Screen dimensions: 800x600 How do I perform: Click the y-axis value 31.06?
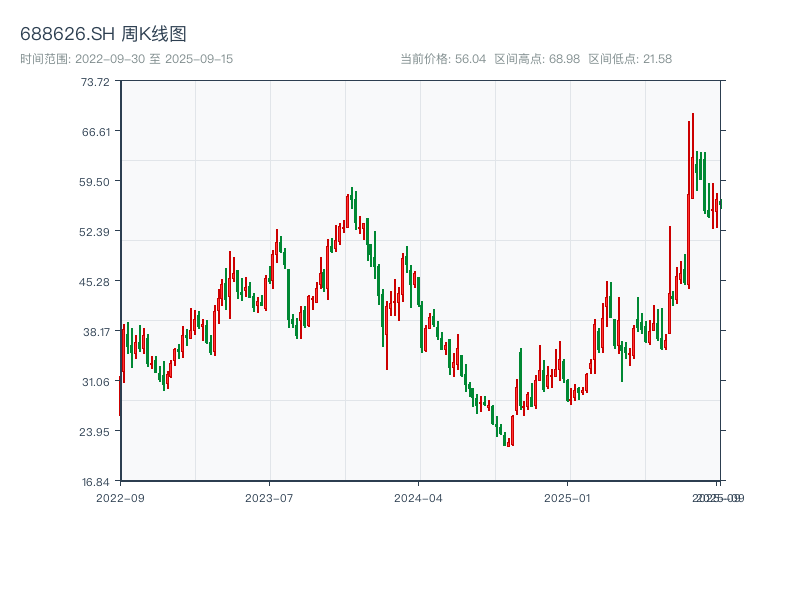tap(96, 382)
